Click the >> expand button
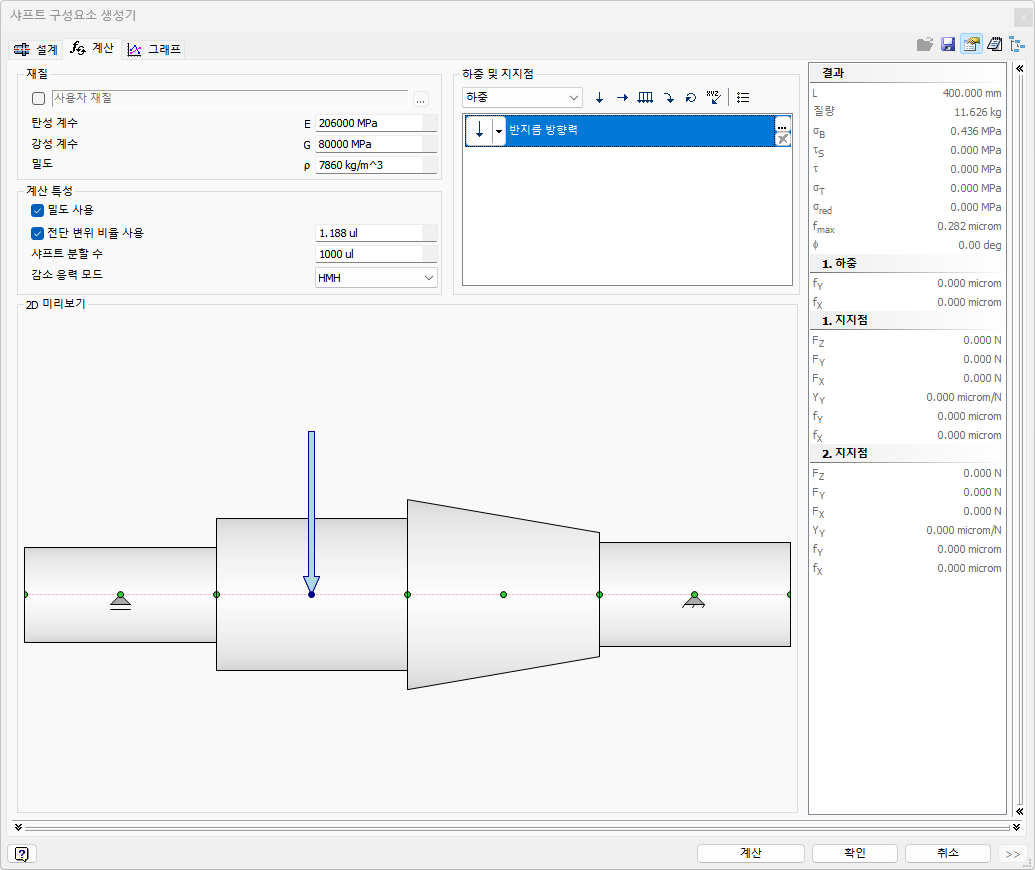This screenshot has width=1035, height=870. pos(1013,854)
